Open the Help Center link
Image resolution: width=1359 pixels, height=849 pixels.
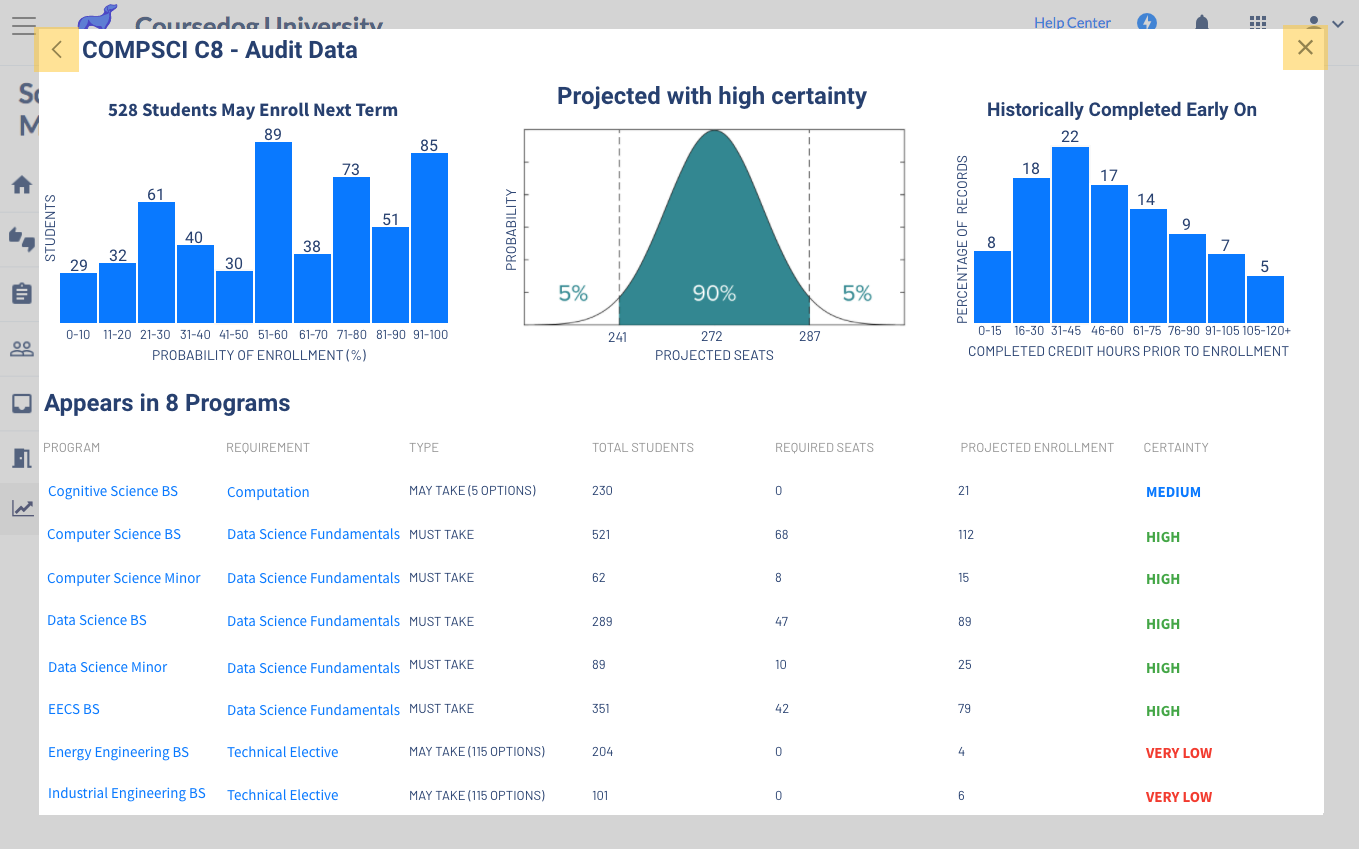pyautogui.click(x=1072, y=22)
